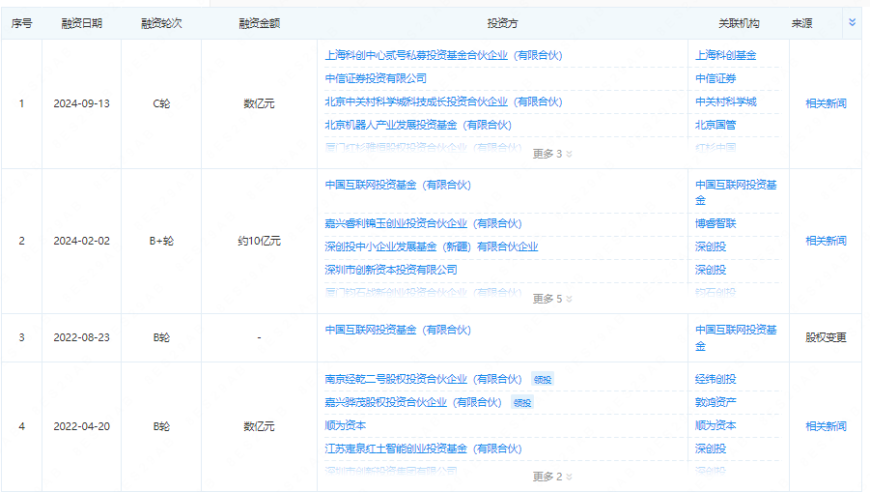The height and width of the screenshot is (492, 870).
Task: Select the date 2022-04-20 cell
Action: point(82,426)
